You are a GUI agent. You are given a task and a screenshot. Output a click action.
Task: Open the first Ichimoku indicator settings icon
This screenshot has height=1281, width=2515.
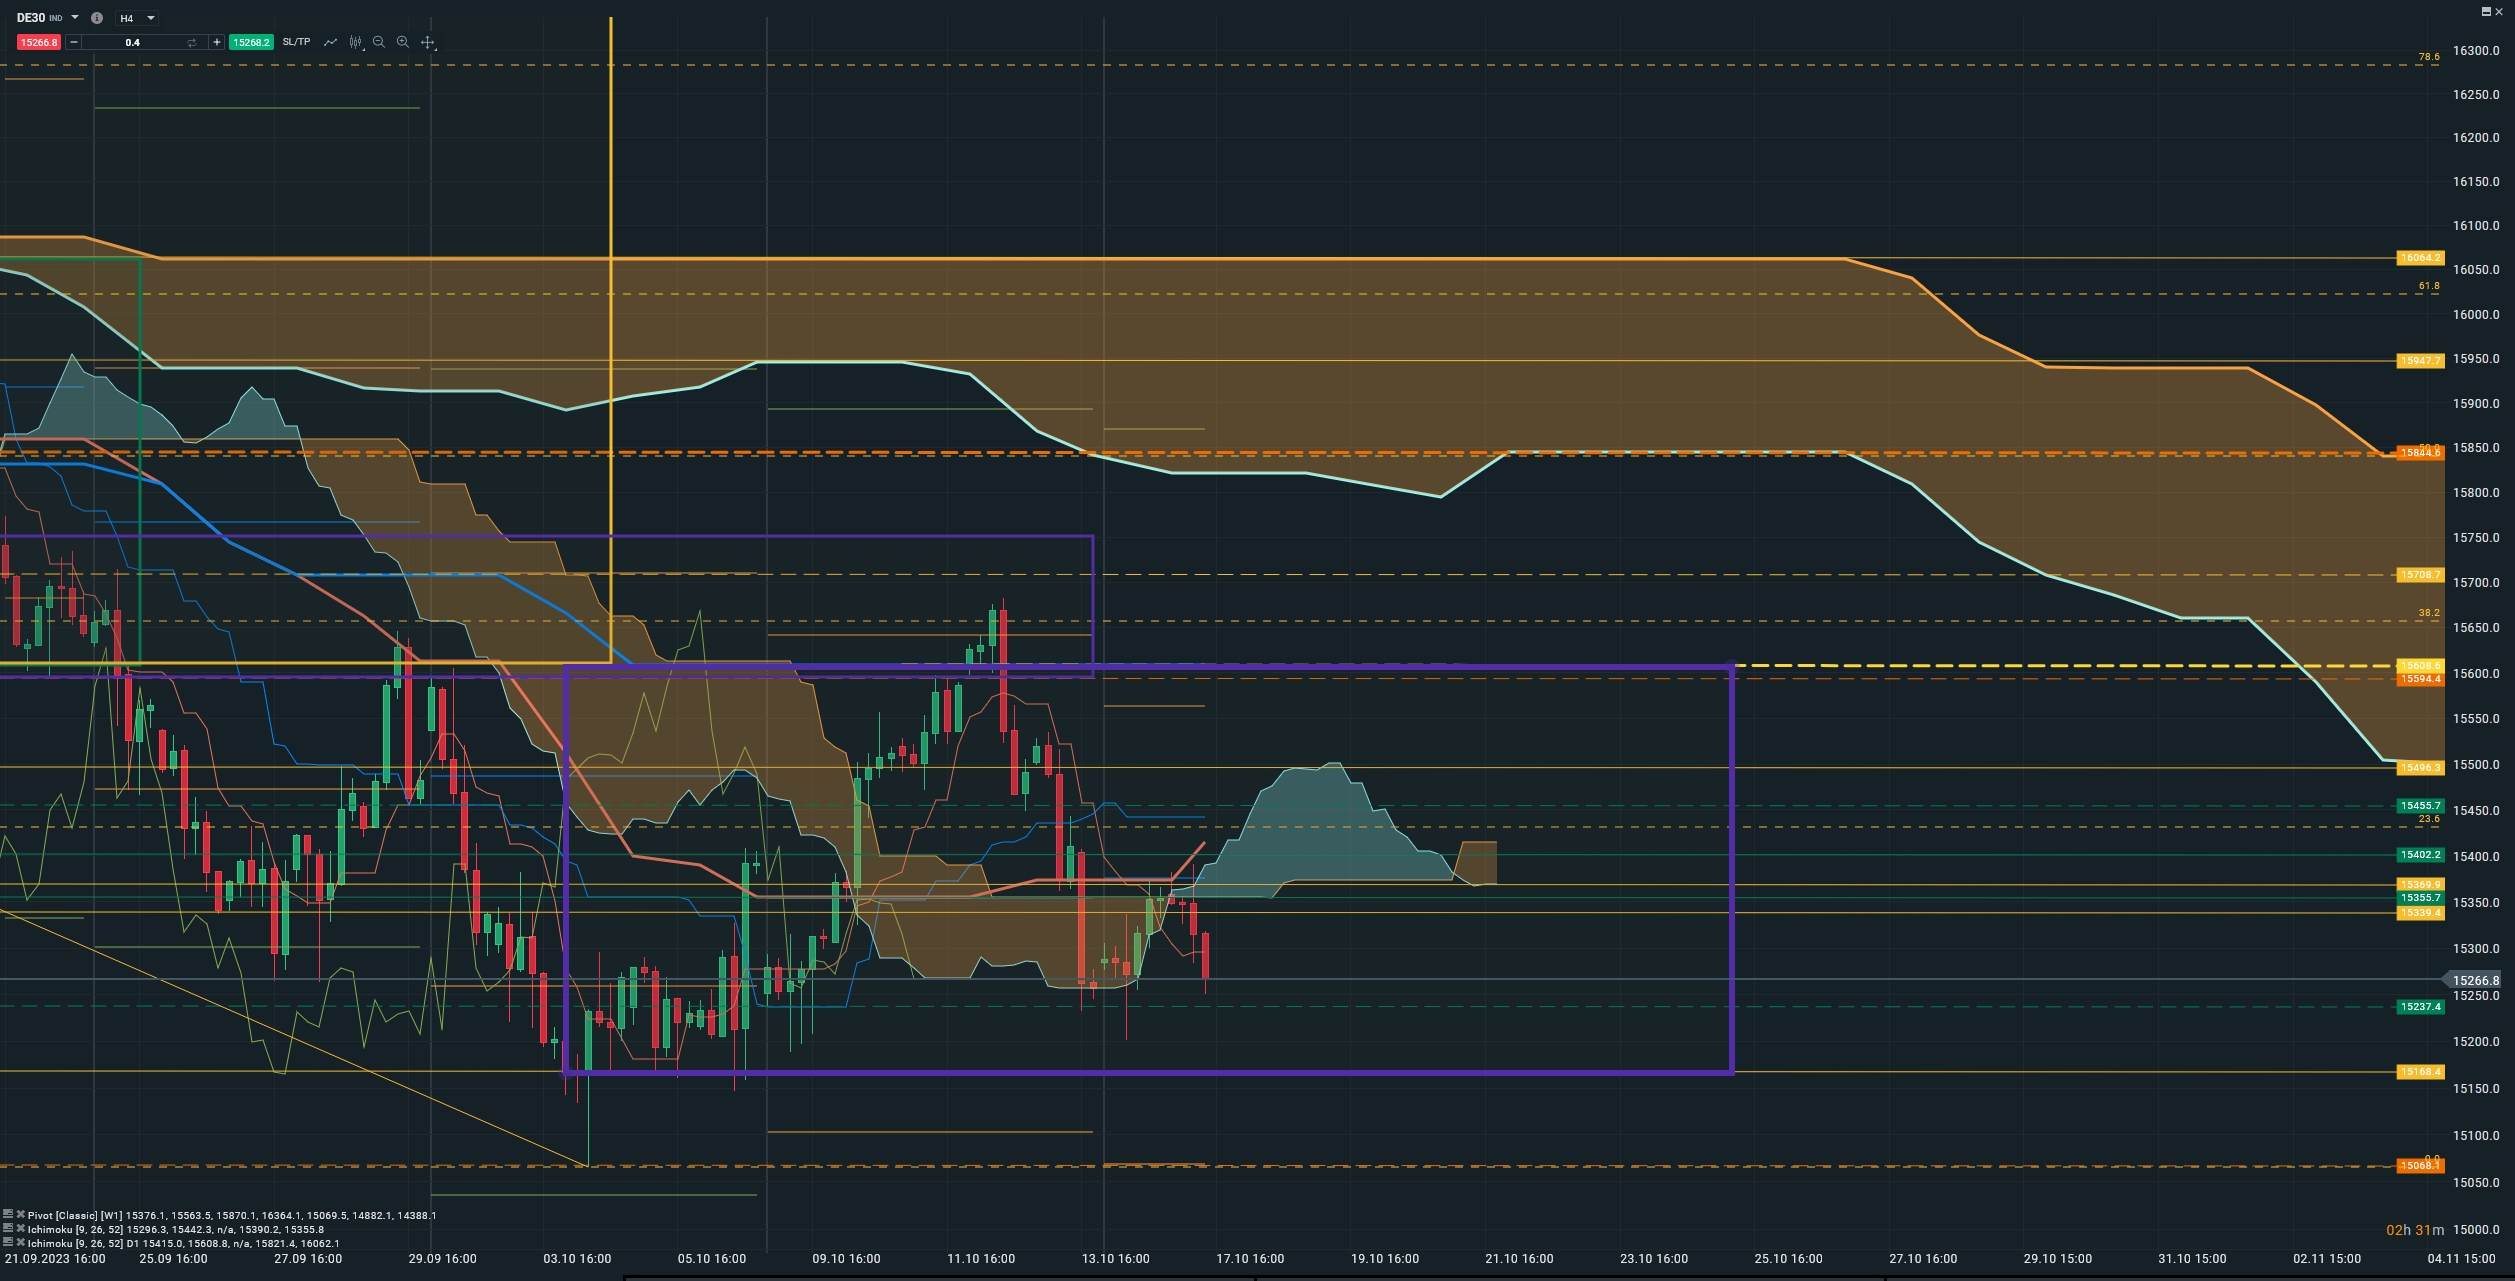coord(8,1228)
